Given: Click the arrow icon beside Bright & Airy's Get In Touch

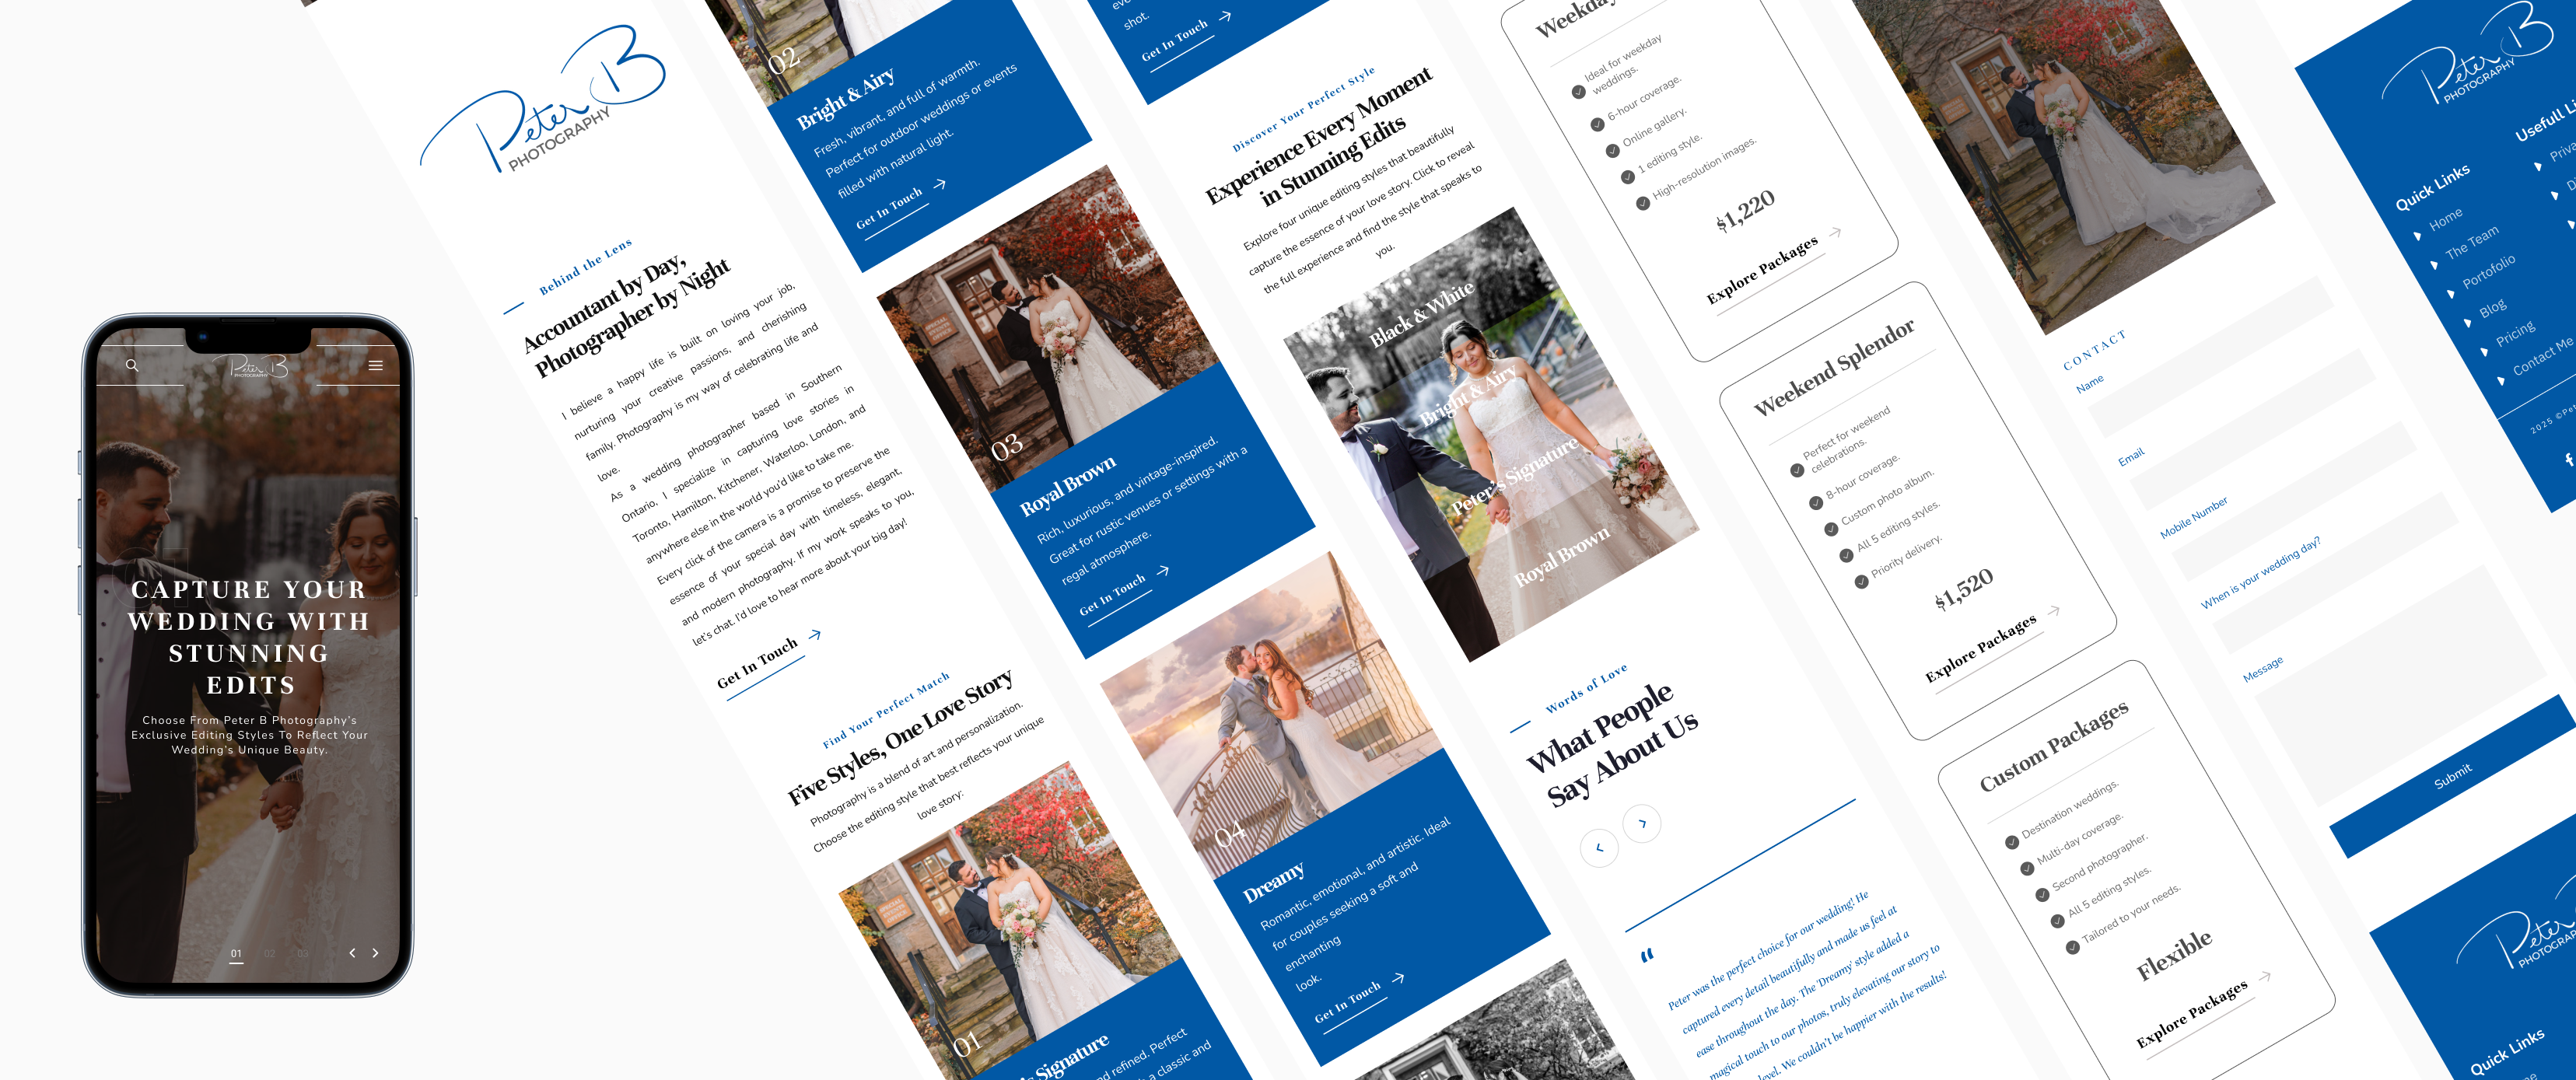Looking at the screenshot, I should [940, 185].
